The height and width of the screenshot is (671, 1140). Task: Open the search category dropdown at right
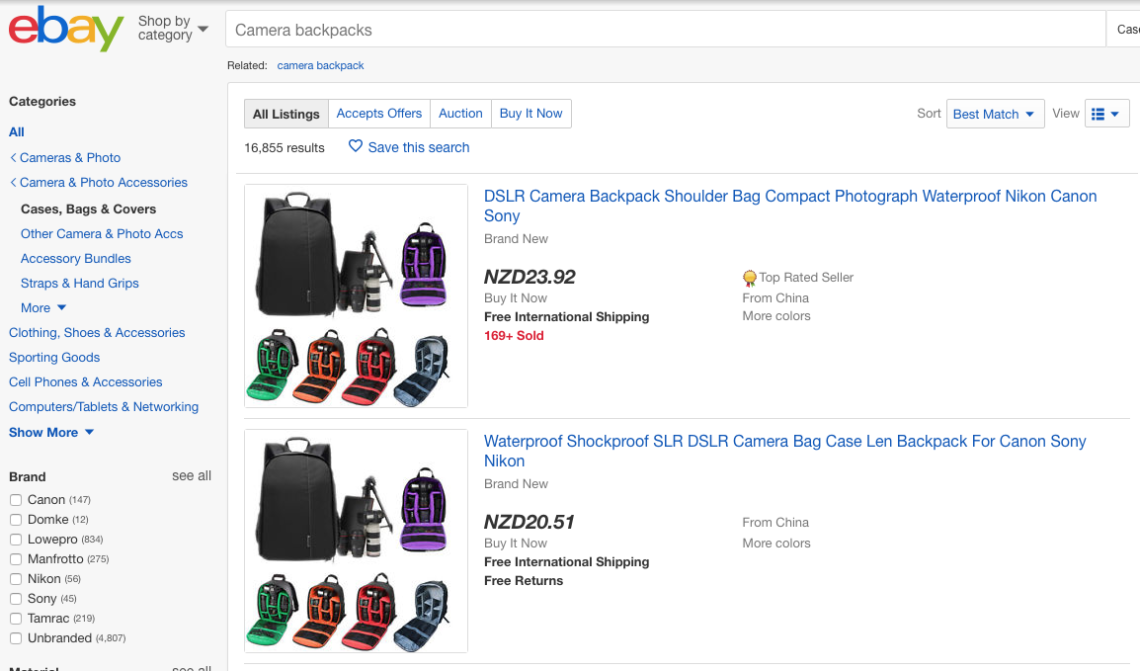point(1124,30)
